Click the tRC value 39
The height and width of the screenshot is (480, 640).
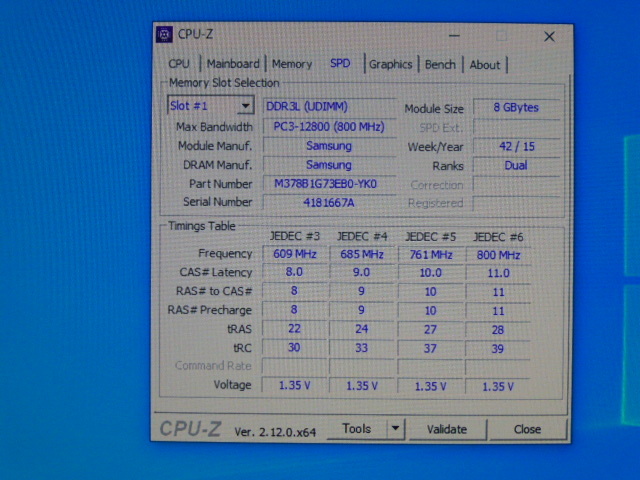pos(498,349)
